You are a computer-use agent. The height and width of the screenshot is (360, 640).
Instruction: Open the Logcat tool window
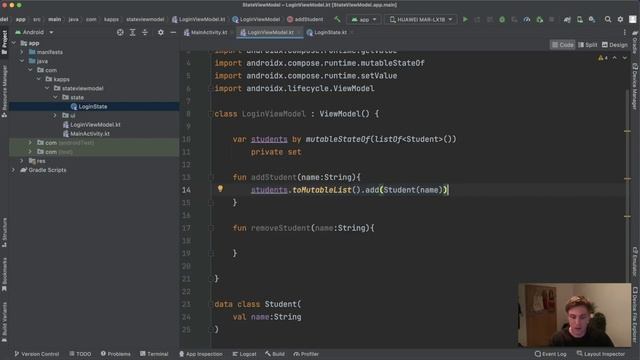[x=244, y=354]
